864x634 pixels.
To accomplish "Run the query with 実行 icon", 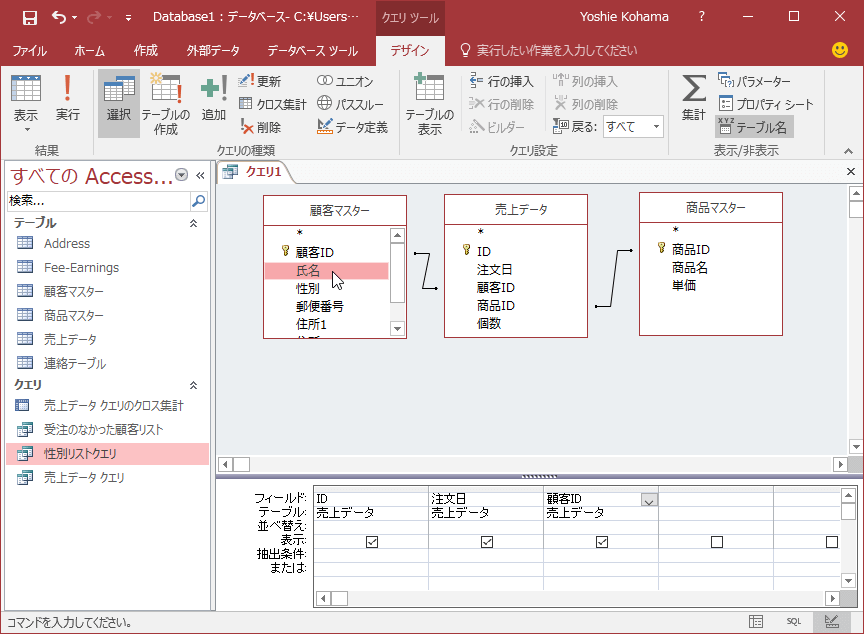I will point(67,98).
